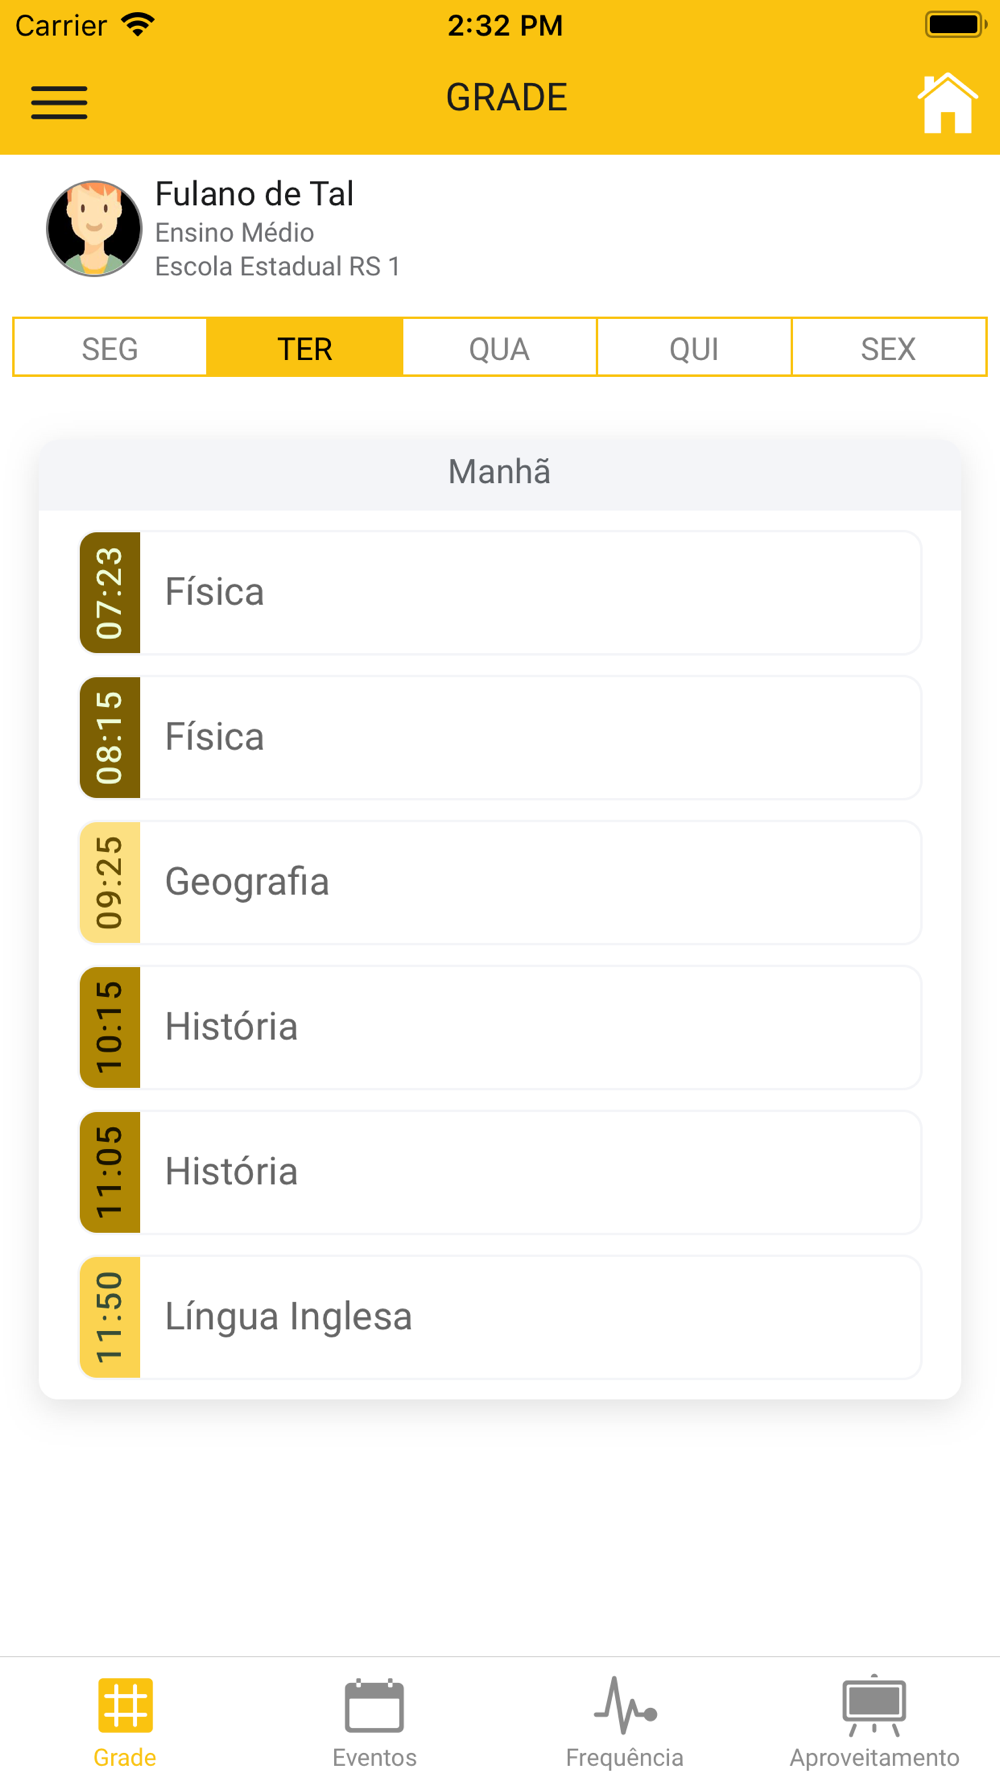Screen dimensions: 1000x1778
Task: Open the Aproveitamento board icon
Action: [874, 1705]
